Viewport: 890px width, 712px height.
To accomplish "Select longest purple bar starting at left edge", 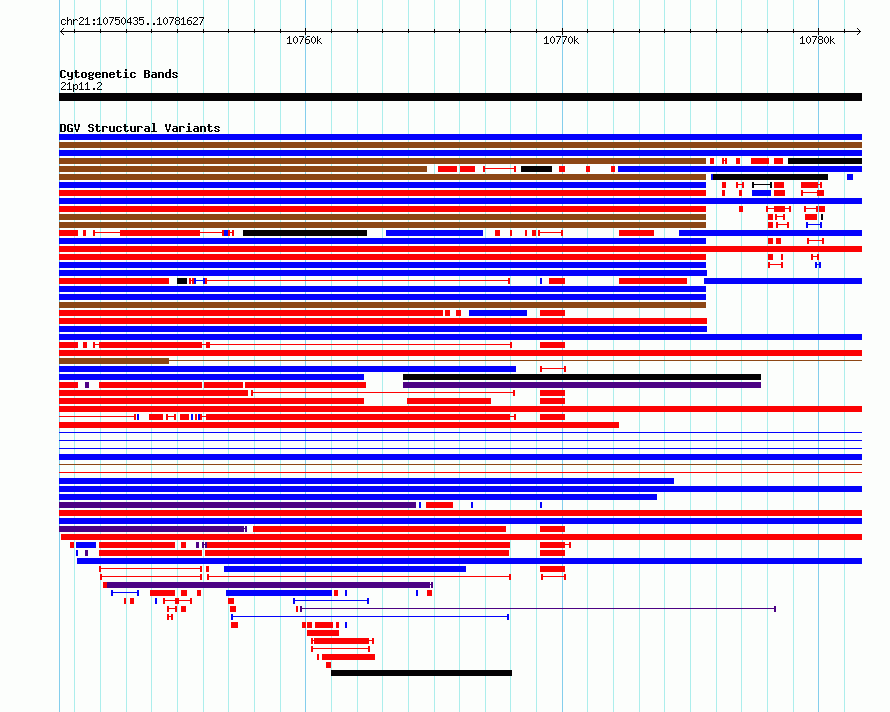I will [x=237, y=505].
